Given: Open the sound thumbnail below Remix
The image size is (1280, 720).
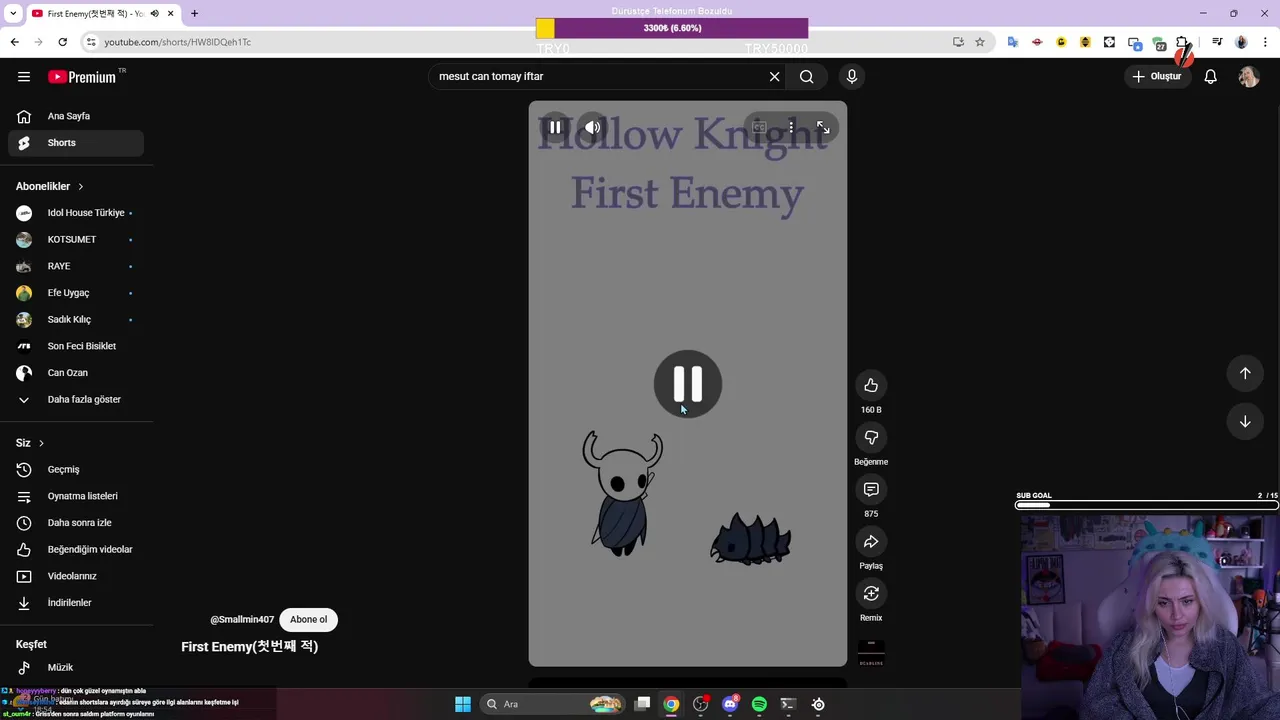Looking at the screenshot, I should point(871,652).
